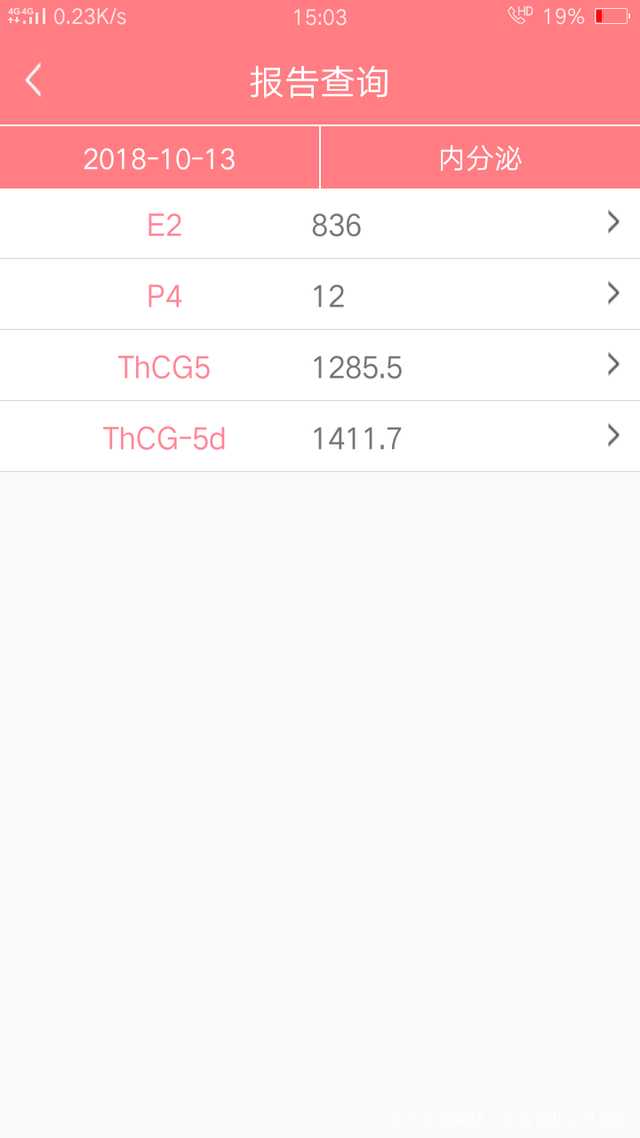Tap the HD call icon

coord(520,15)
